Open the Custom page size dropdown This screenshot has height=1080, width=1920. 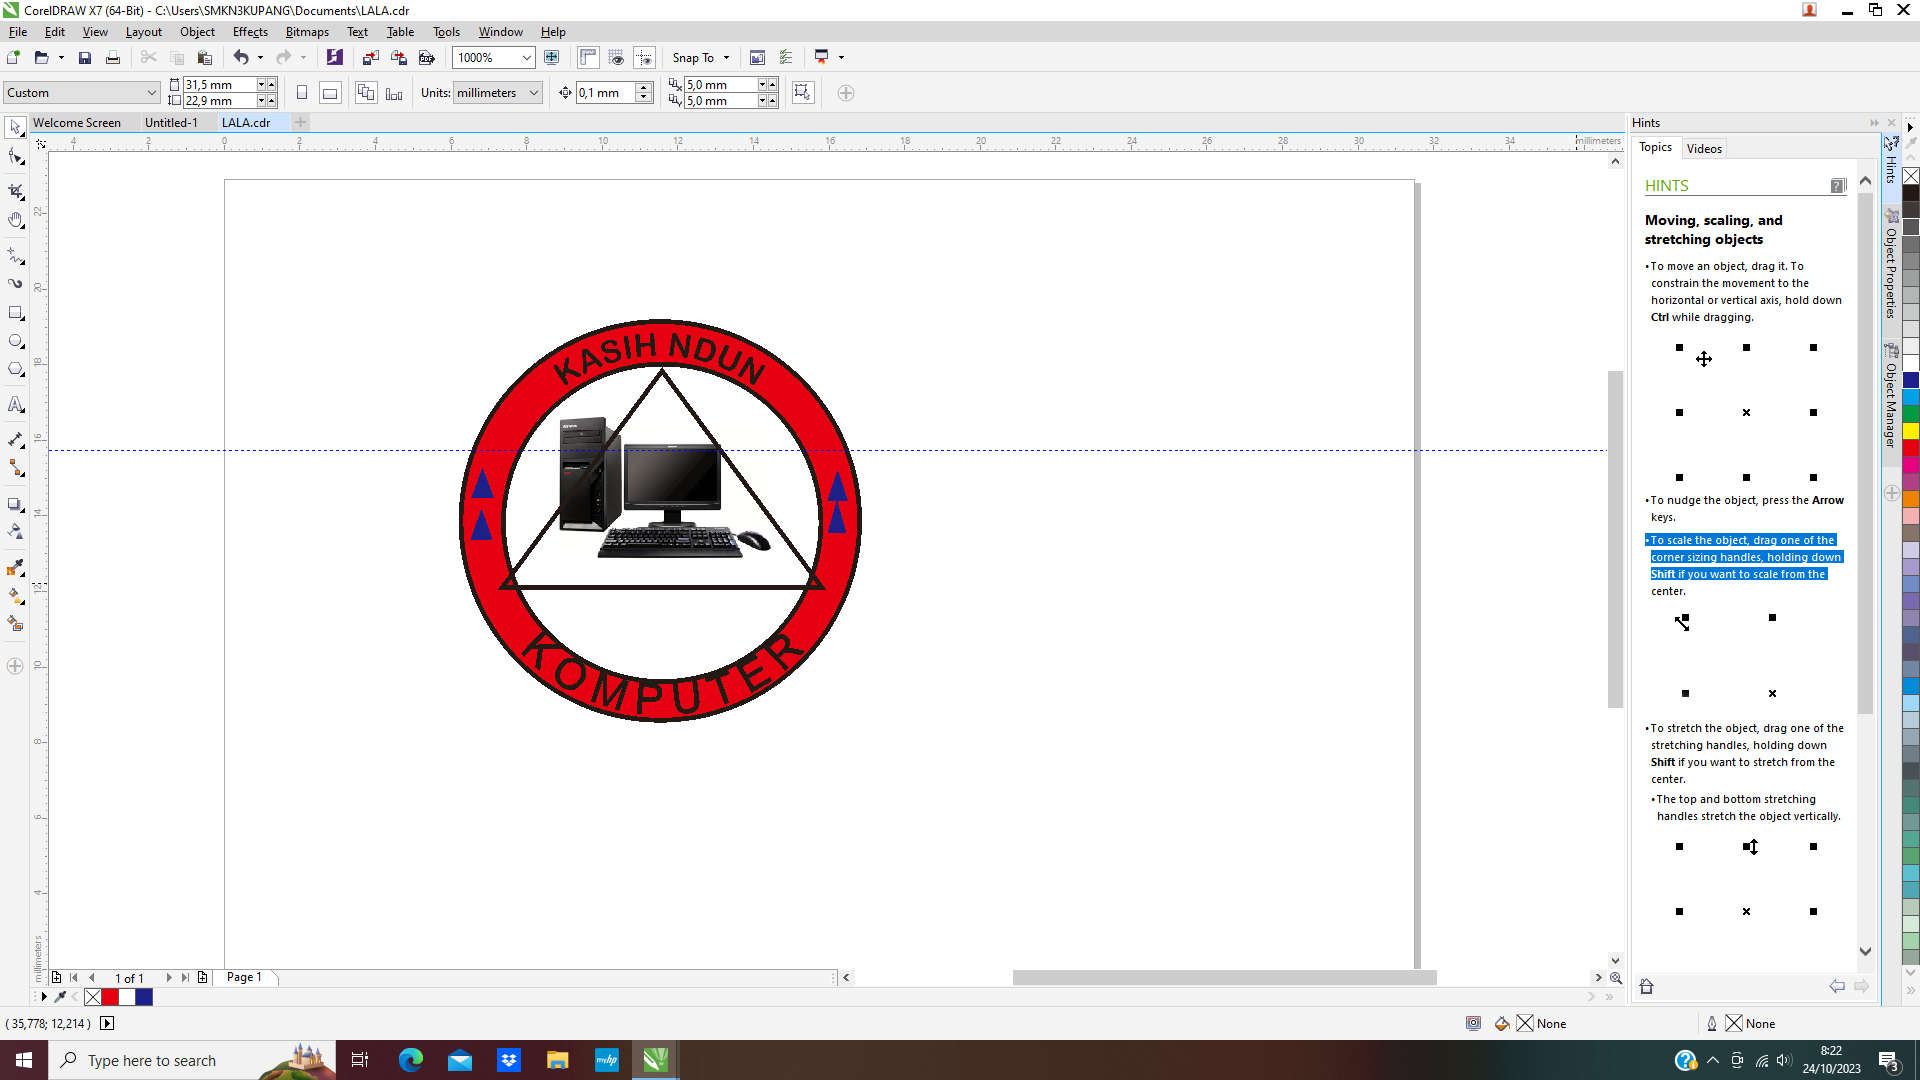pos(152,93)
